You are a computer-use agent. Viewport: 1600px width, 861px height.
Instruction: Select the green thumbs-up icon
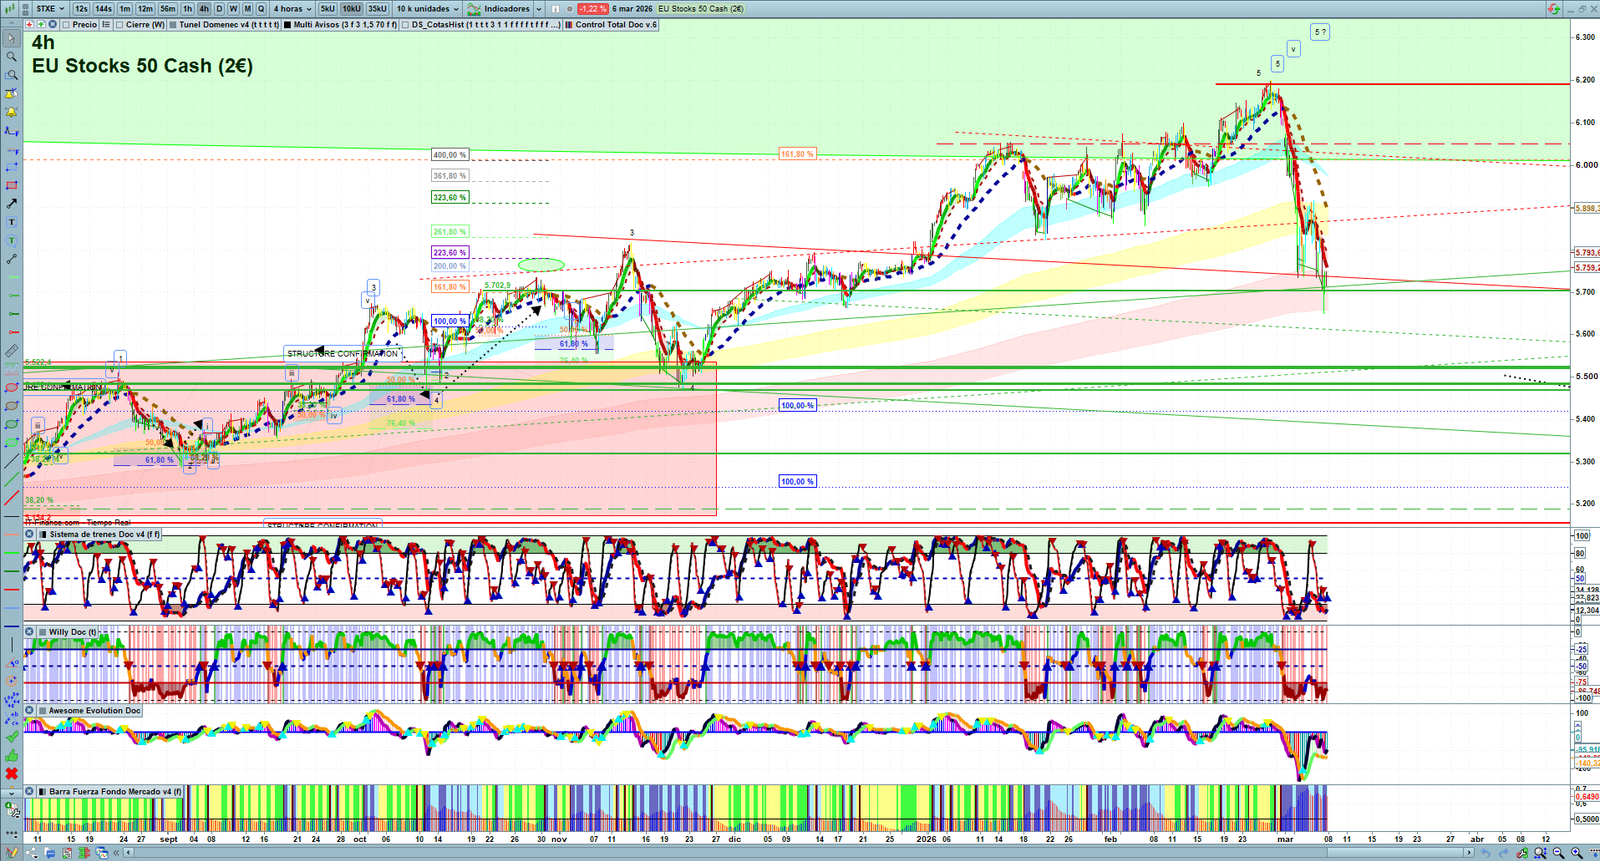coord(11,756)
